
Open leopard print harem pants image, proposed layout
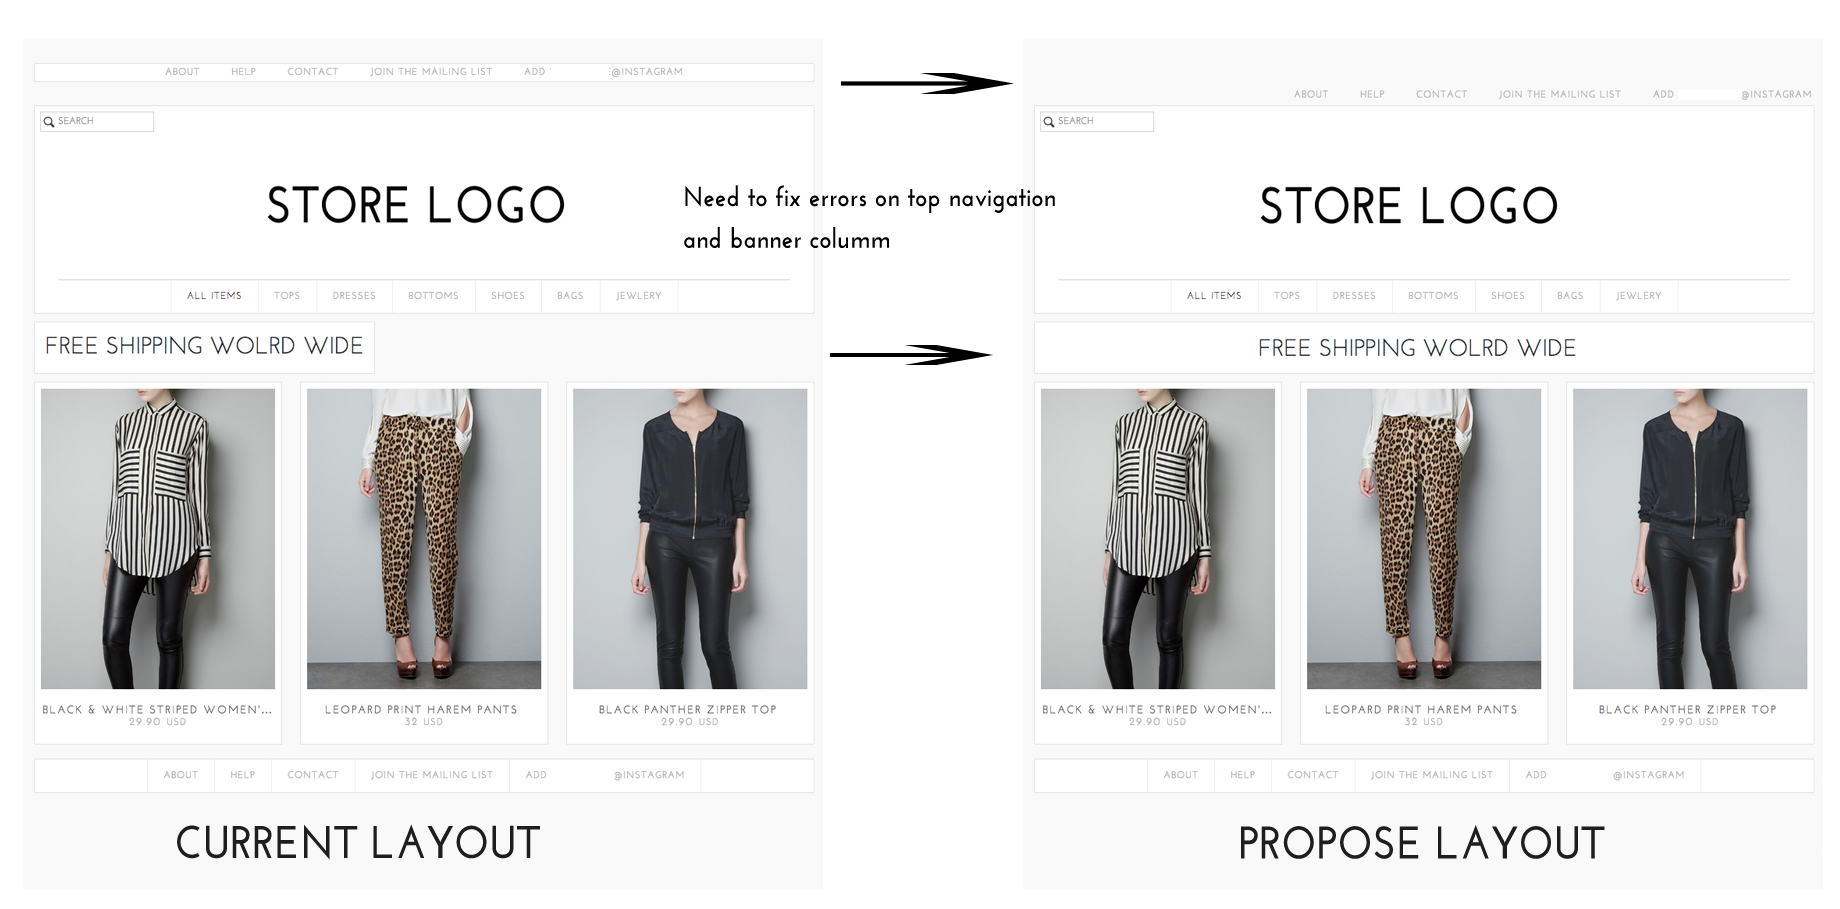[x=1424, y=539]
